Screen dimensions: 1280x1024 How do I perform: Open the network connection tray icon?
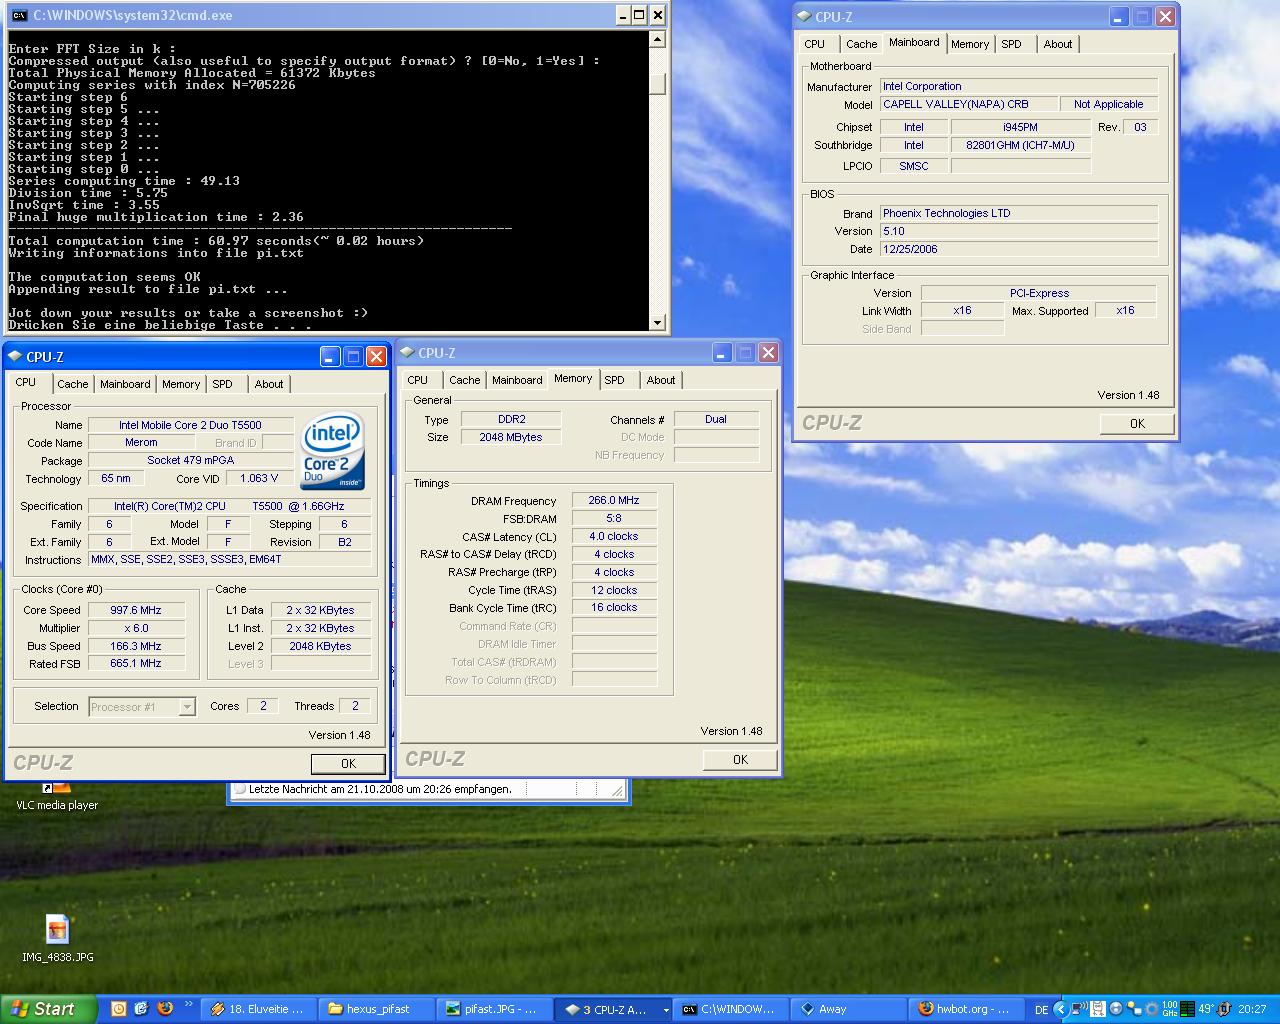click(x=1134, y=1009)
